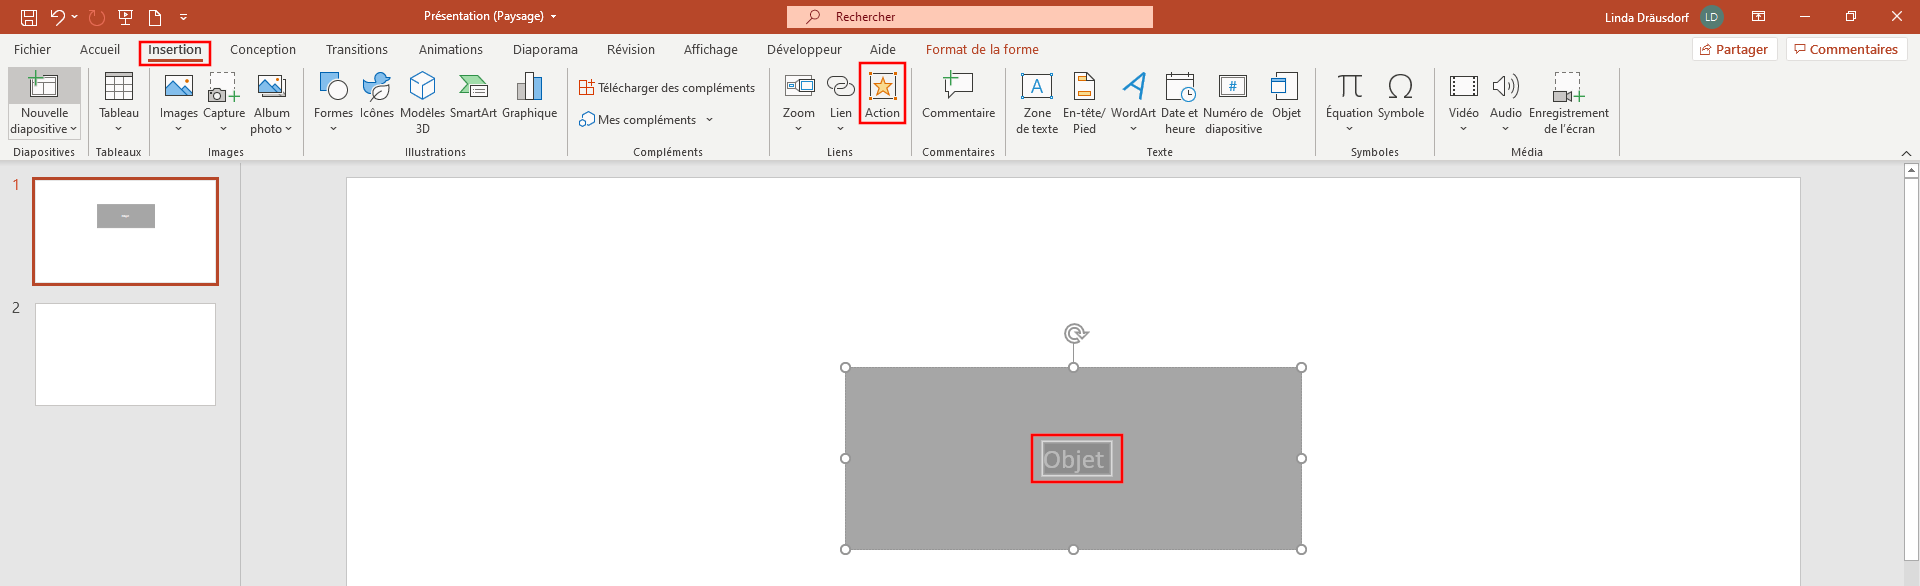The height and width of the screenshot is (586, 1920).
Task: Select slide 2 thumbnail
Action: (x=126, y=354)
